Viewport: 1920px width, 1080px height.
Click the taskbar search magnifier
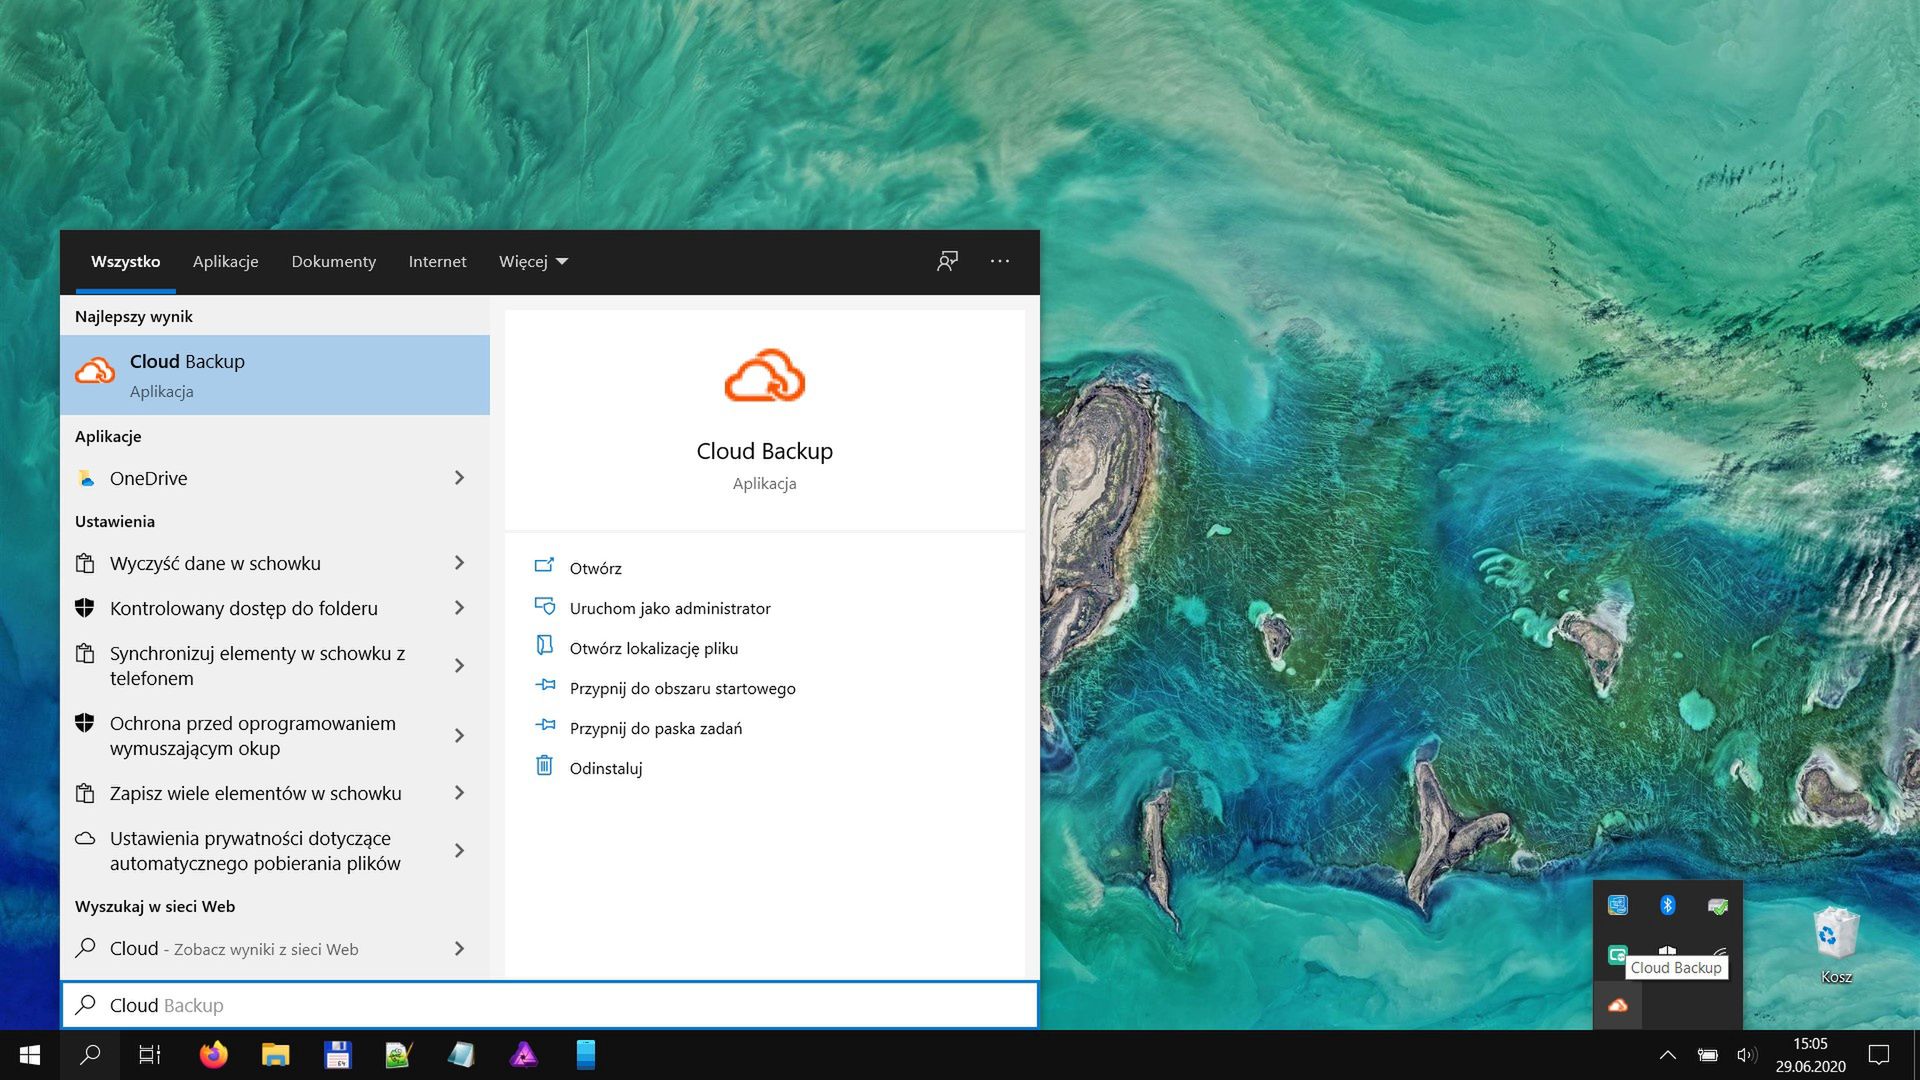point(90,1055)
